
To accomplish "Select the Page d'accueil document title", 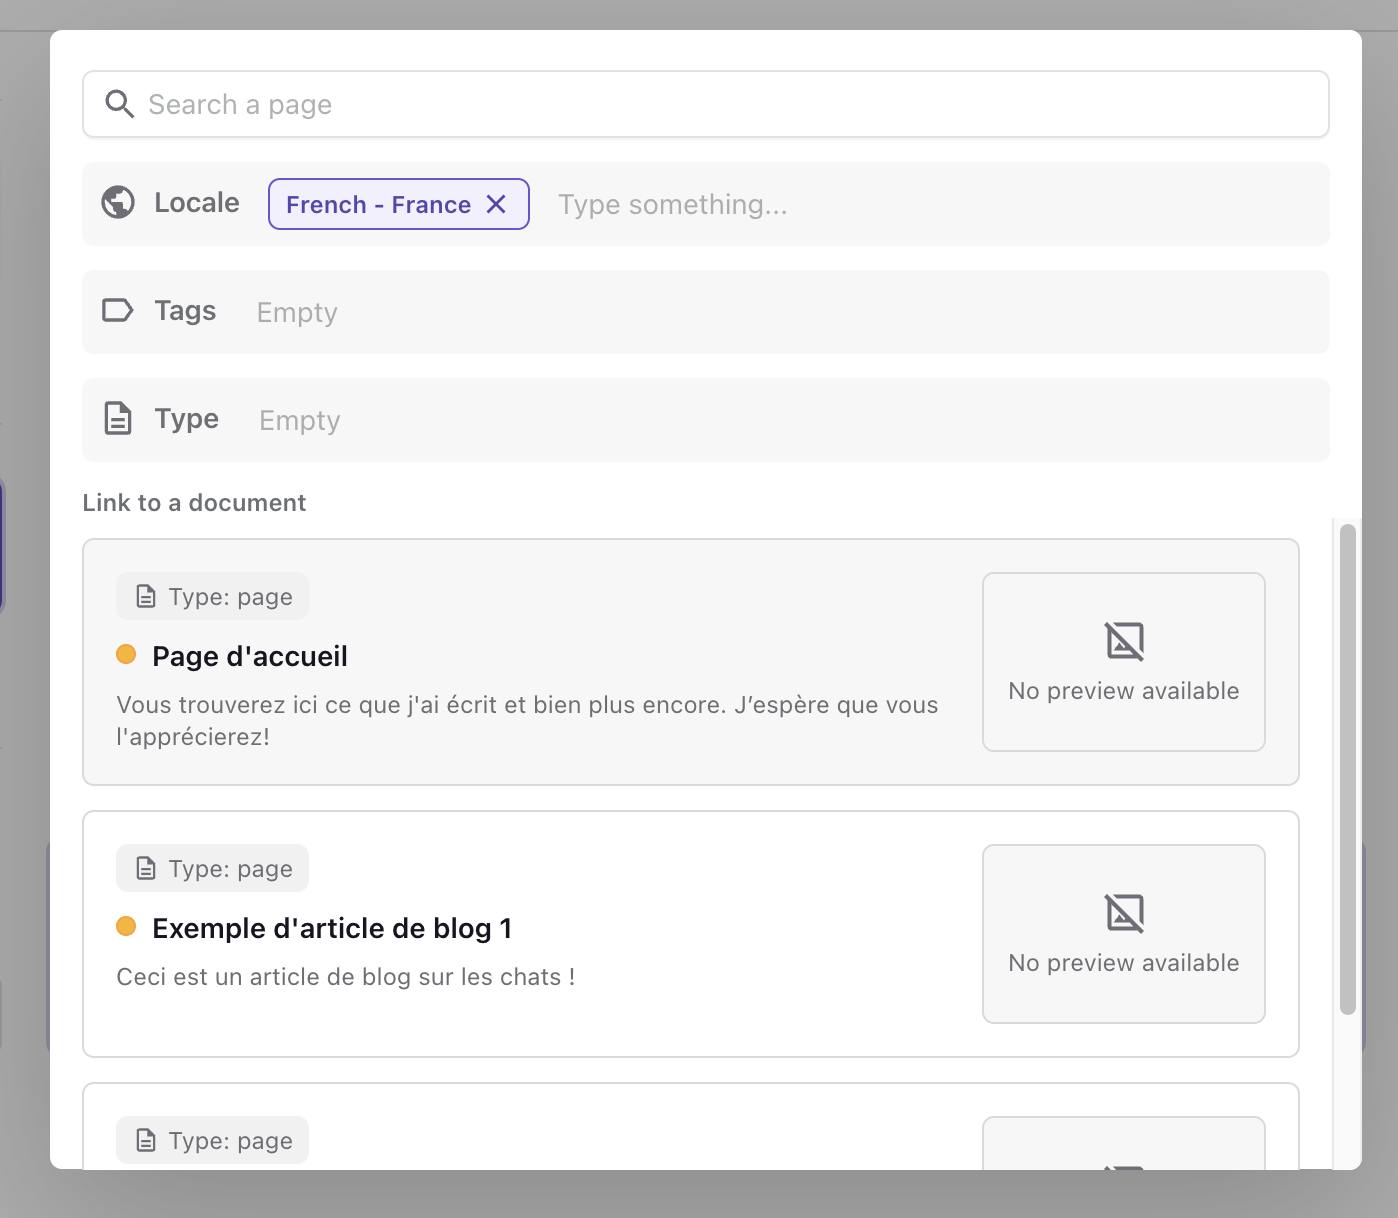I will pyautogui.click(x=250, y=656).
